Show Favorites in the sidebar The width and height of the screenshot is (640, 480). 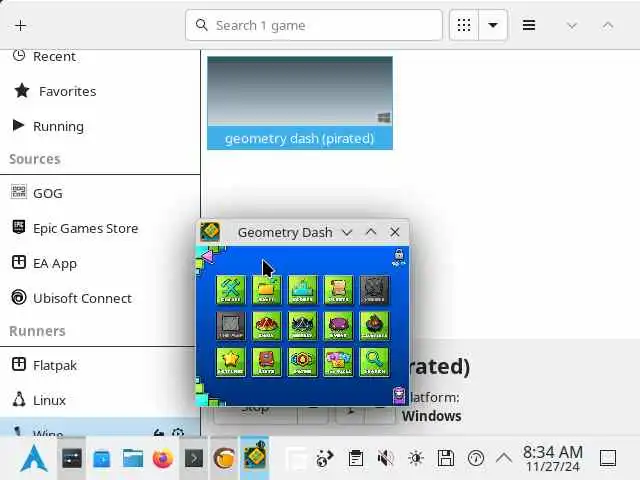(100, 91)
